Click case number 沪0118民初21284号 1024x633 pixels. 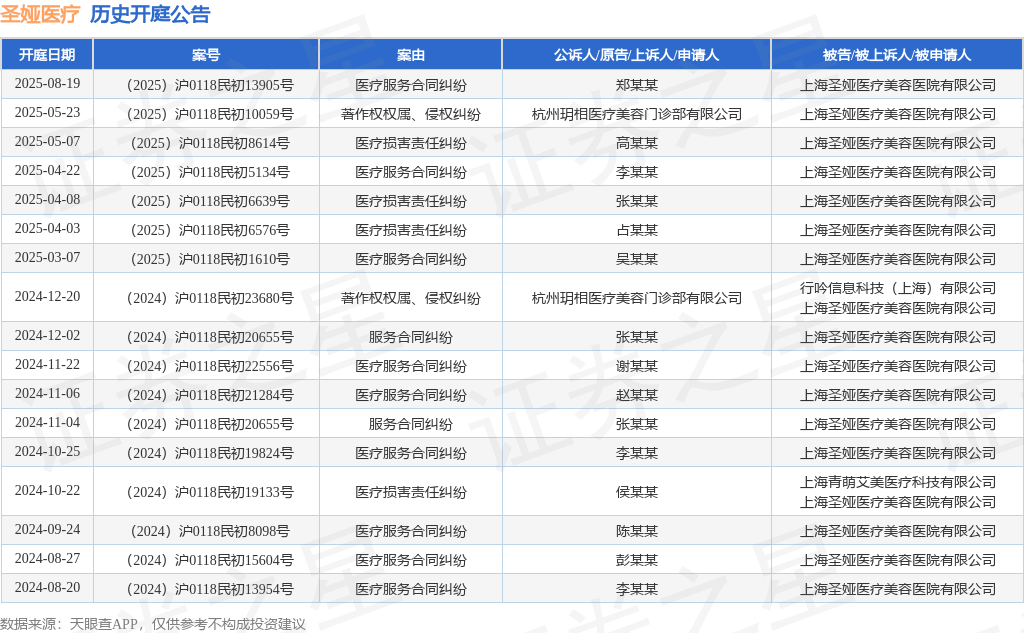pyautogui.click(x=234, y=395)
